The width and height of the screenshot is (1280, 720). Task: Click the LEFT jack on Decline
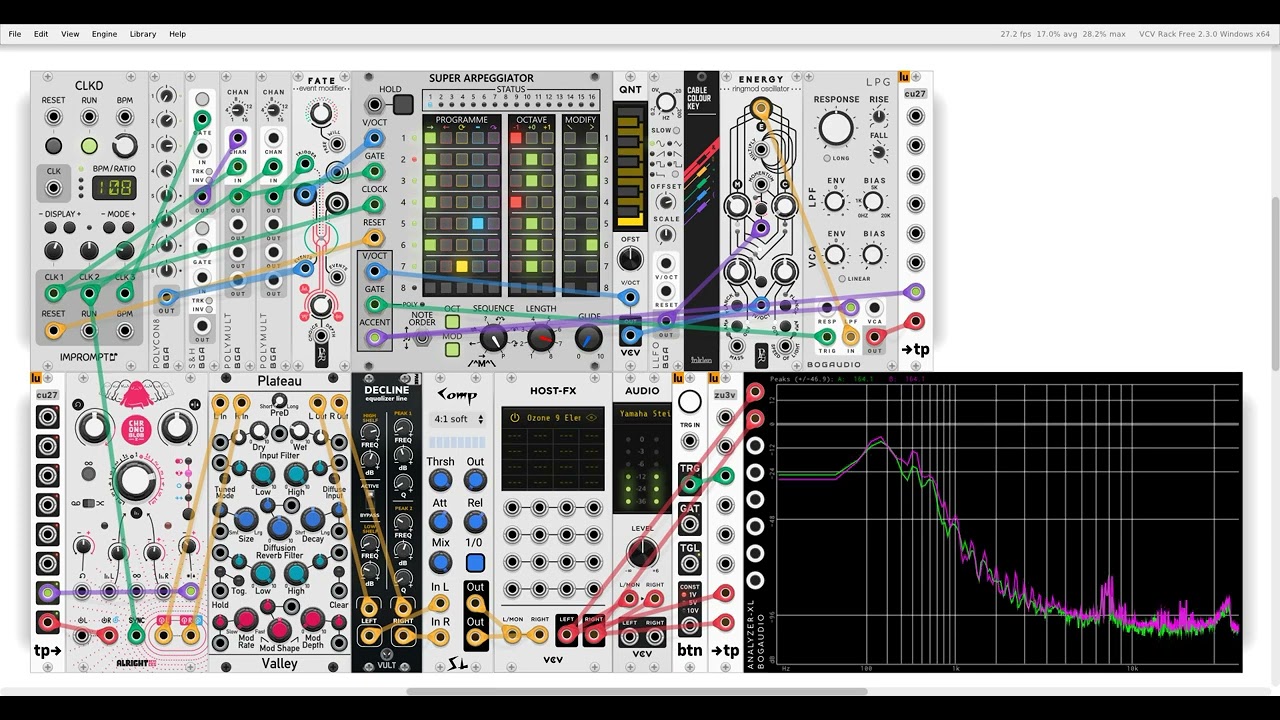tap(370, 634)
